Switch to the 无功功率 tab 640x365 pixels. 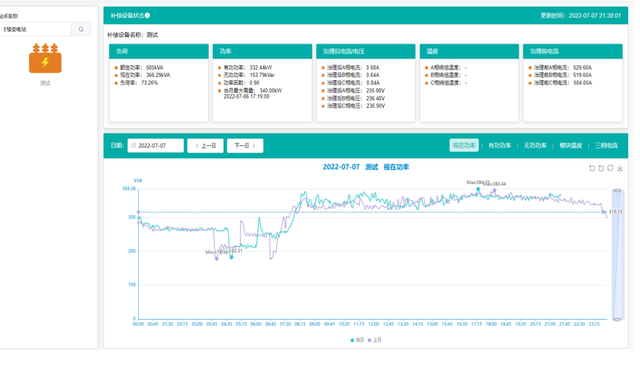tap(535, 146)
